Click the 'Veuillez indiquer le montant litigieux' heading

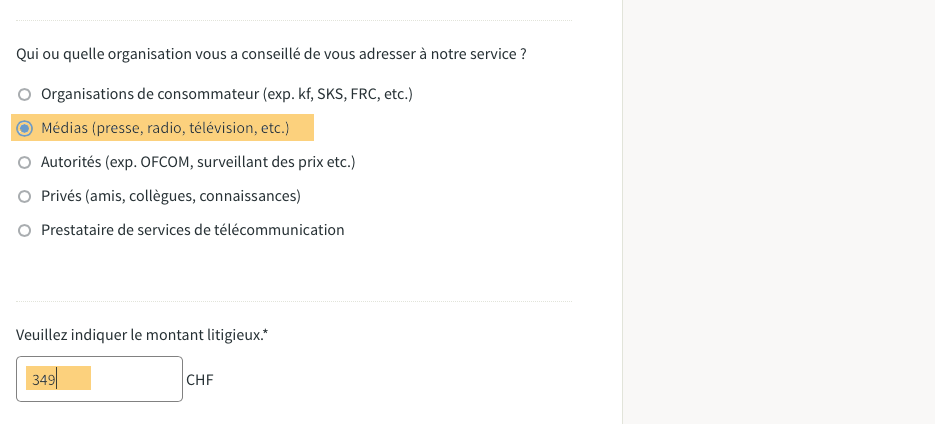pyautogui.click(x=139, y=335)
